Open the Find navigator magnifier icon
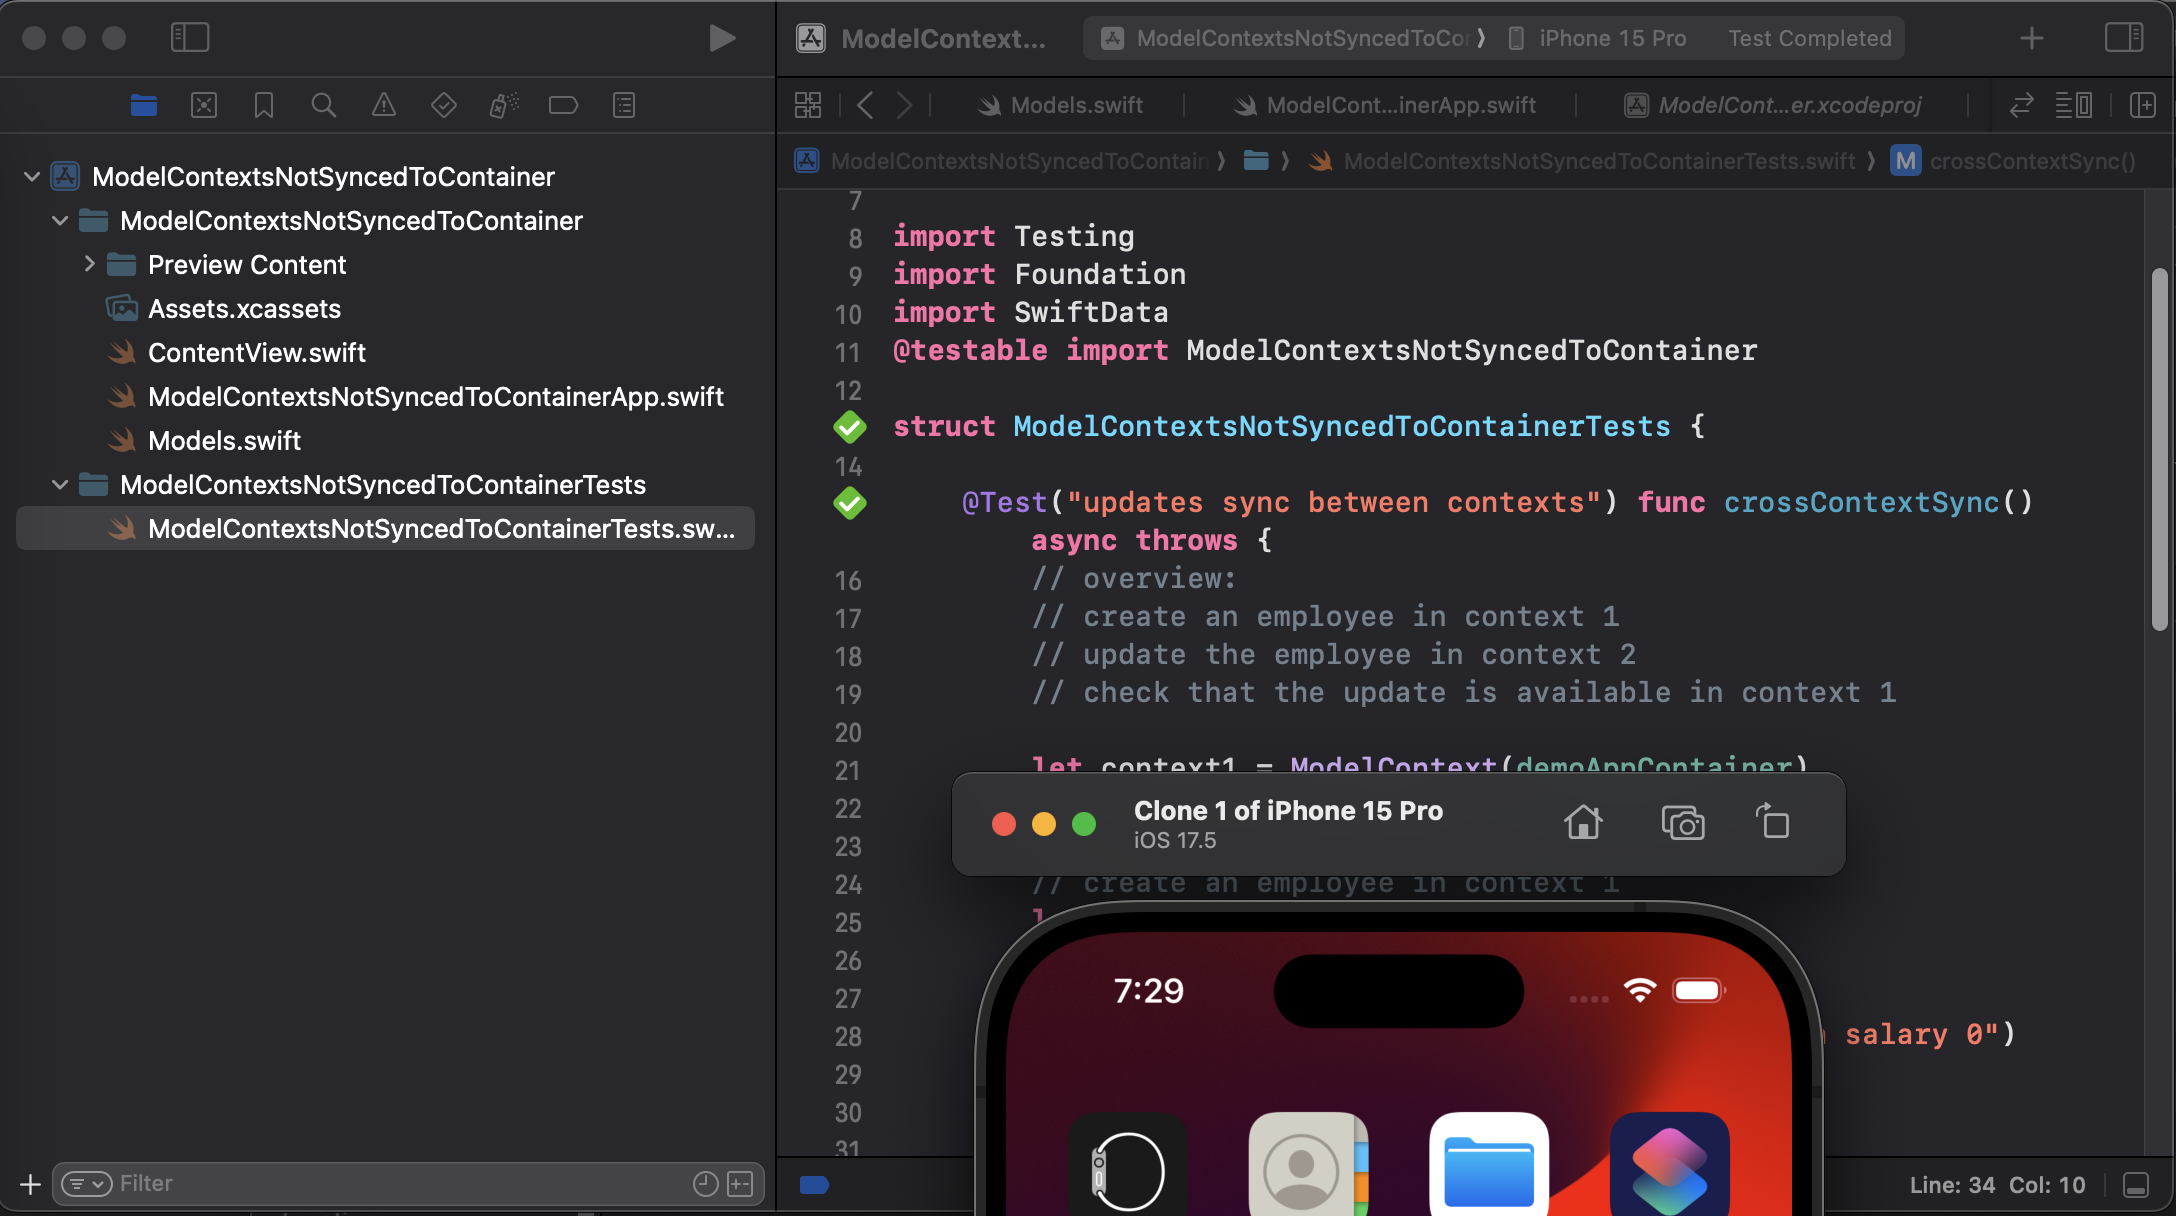Viewport: 2176px width, 1216px height. [x=323, y=105]
